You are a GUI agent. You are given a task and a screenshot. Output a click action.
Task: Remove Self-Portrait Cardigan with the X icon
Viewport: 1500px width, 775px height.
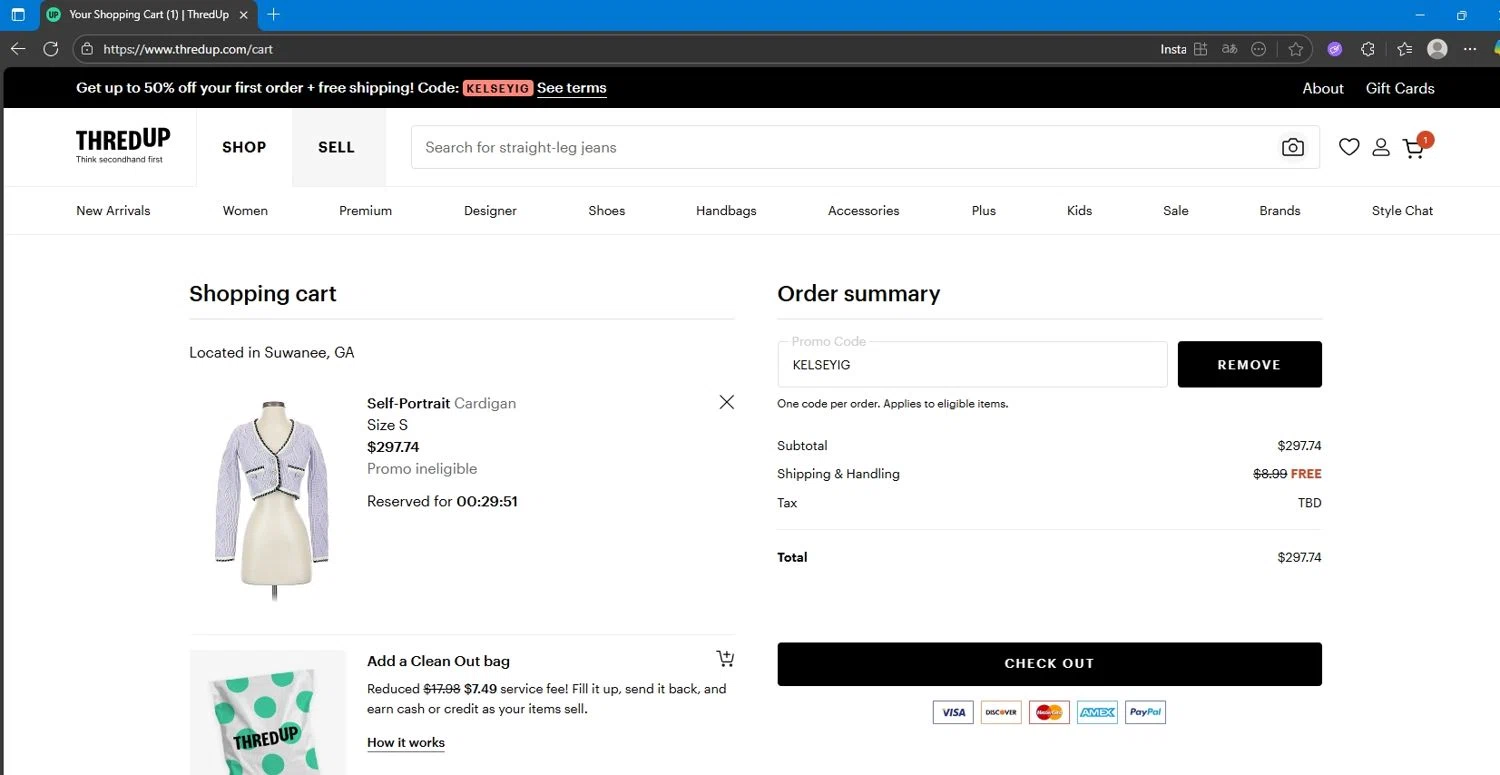[x=727, y=402]
